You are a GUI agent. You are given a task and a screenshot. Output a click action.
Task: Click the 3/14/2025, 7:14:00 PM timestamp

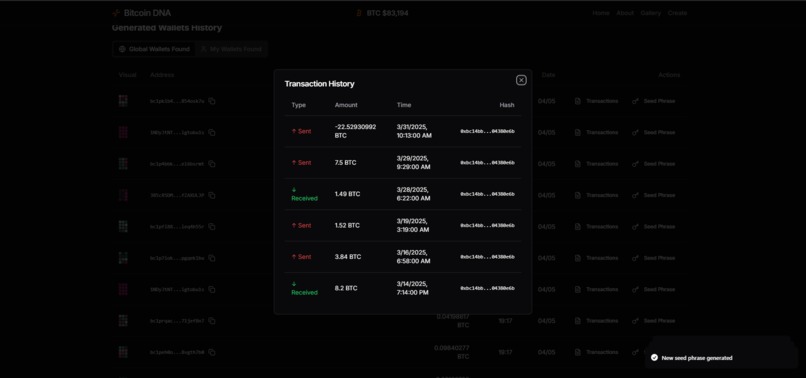pyautogui.click(x=412, y=288)
